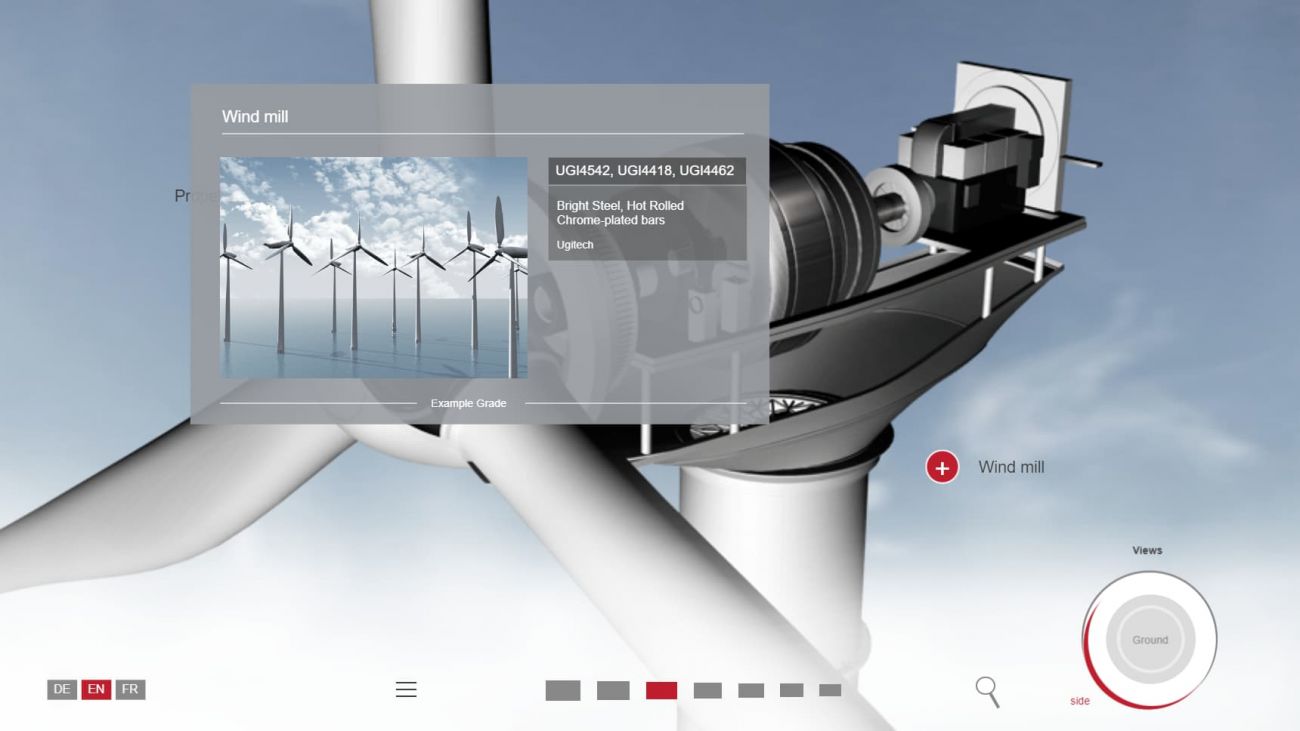The image size is (1300, 731).
Task: Click the 'Example Grade' label
Action: click(x=469, y=403)
